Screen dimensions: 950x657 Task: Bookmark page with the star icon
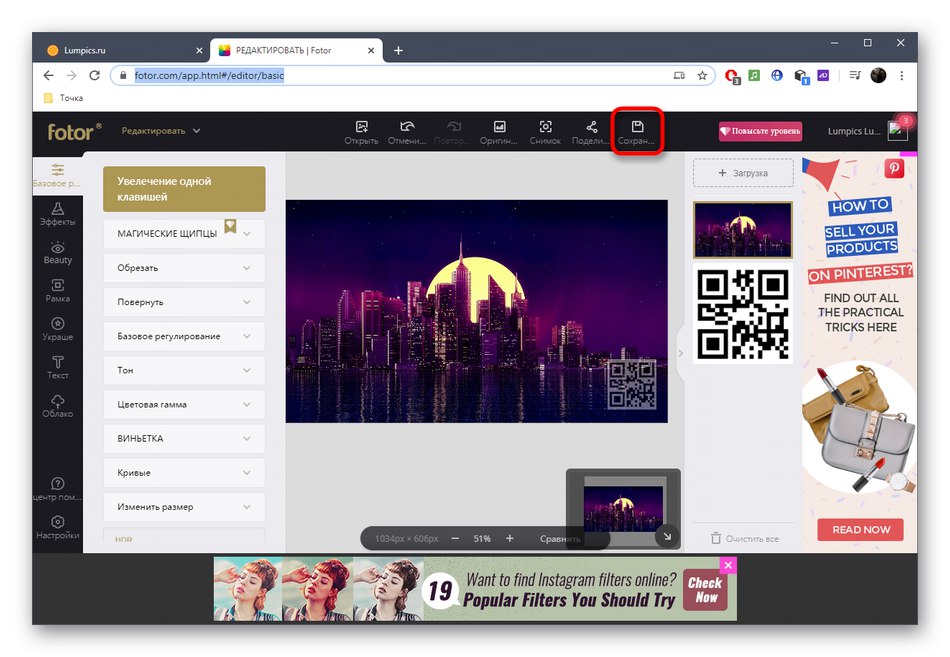(x=702, y=76)
